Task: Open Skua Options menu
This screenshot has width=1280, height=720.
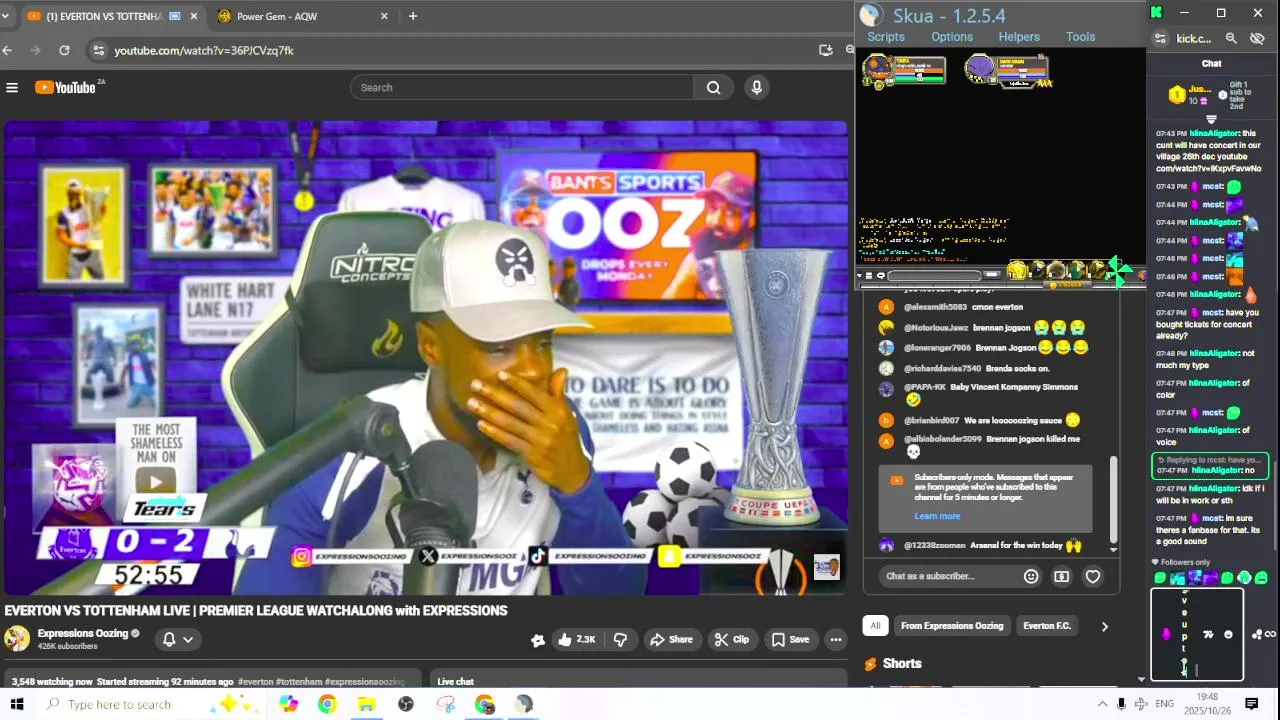Action: click(x=952, y=37)
